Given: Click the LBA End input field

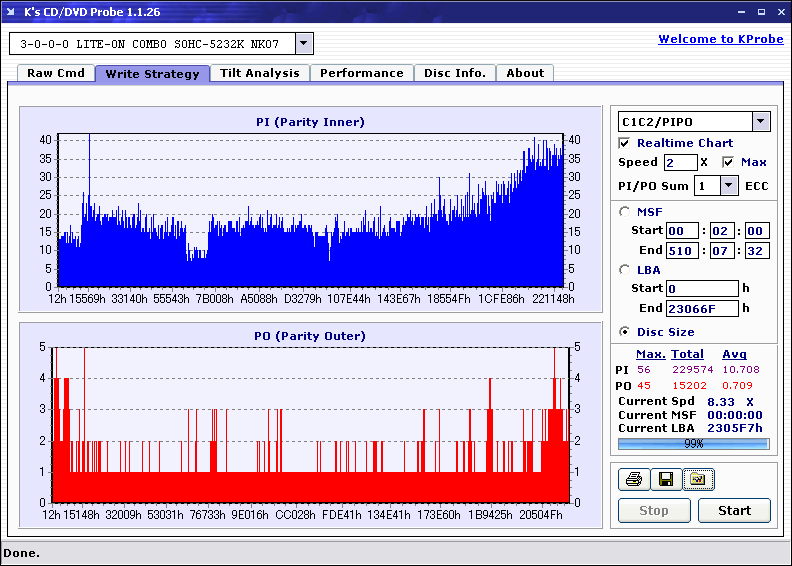Looking at the screenshot, I should (702, 308).
